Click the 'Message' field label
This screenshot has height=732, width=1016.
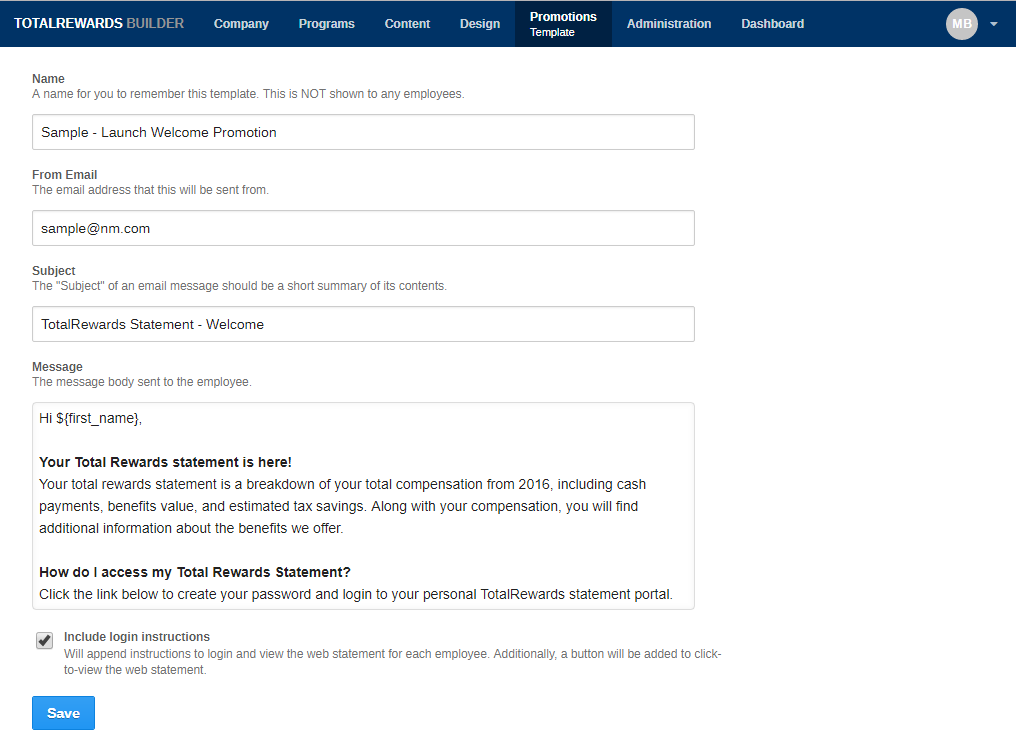[x=57, y=366]
